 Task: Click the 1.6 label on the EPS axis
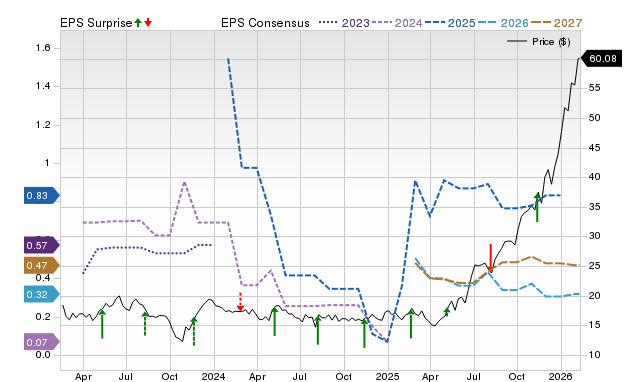[43, 48]
